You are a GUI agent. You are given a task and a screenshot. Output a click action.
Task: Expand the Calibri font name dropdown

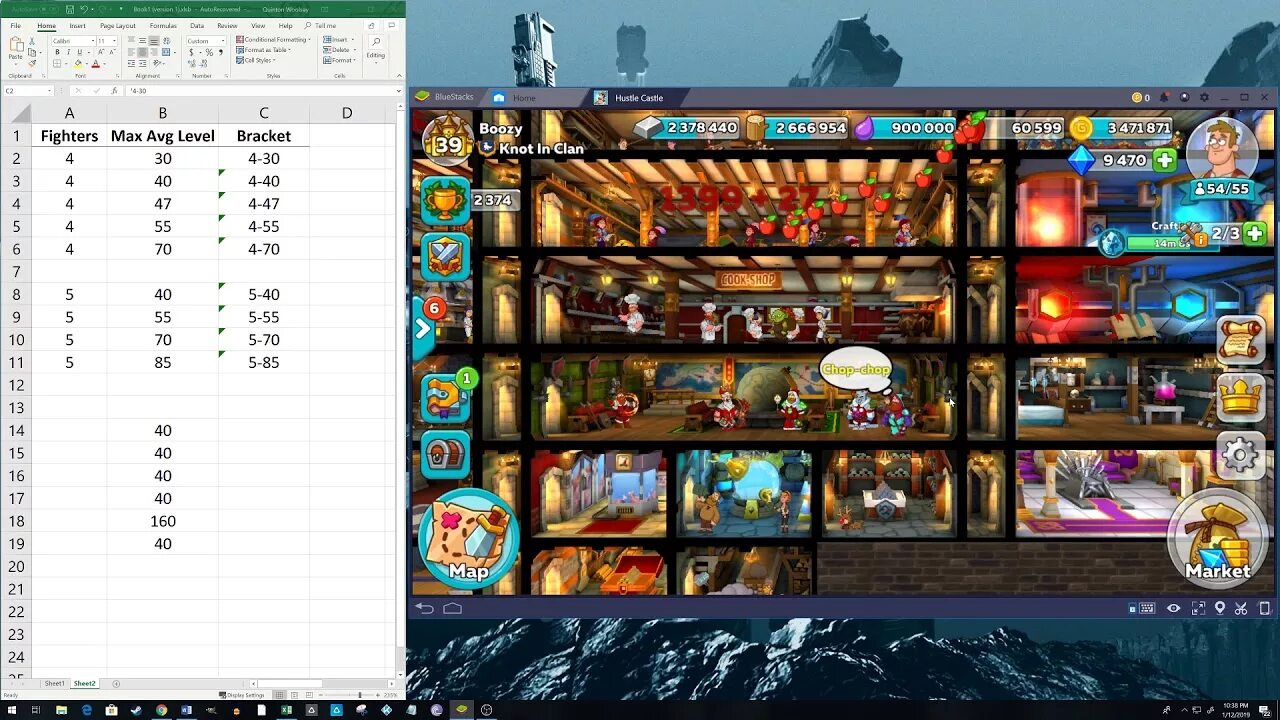(x=93, y=41)
